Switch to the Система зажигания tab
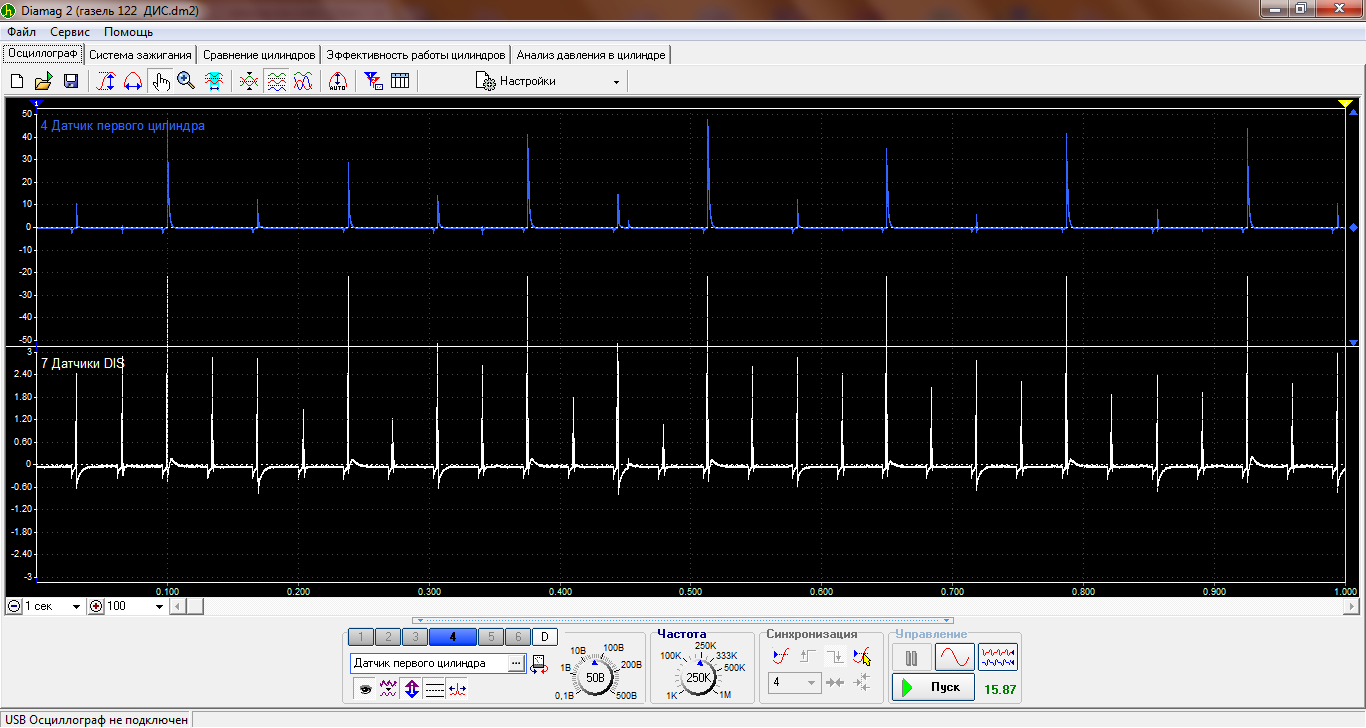The image size is (1366, 728). [x=140, y=55]
